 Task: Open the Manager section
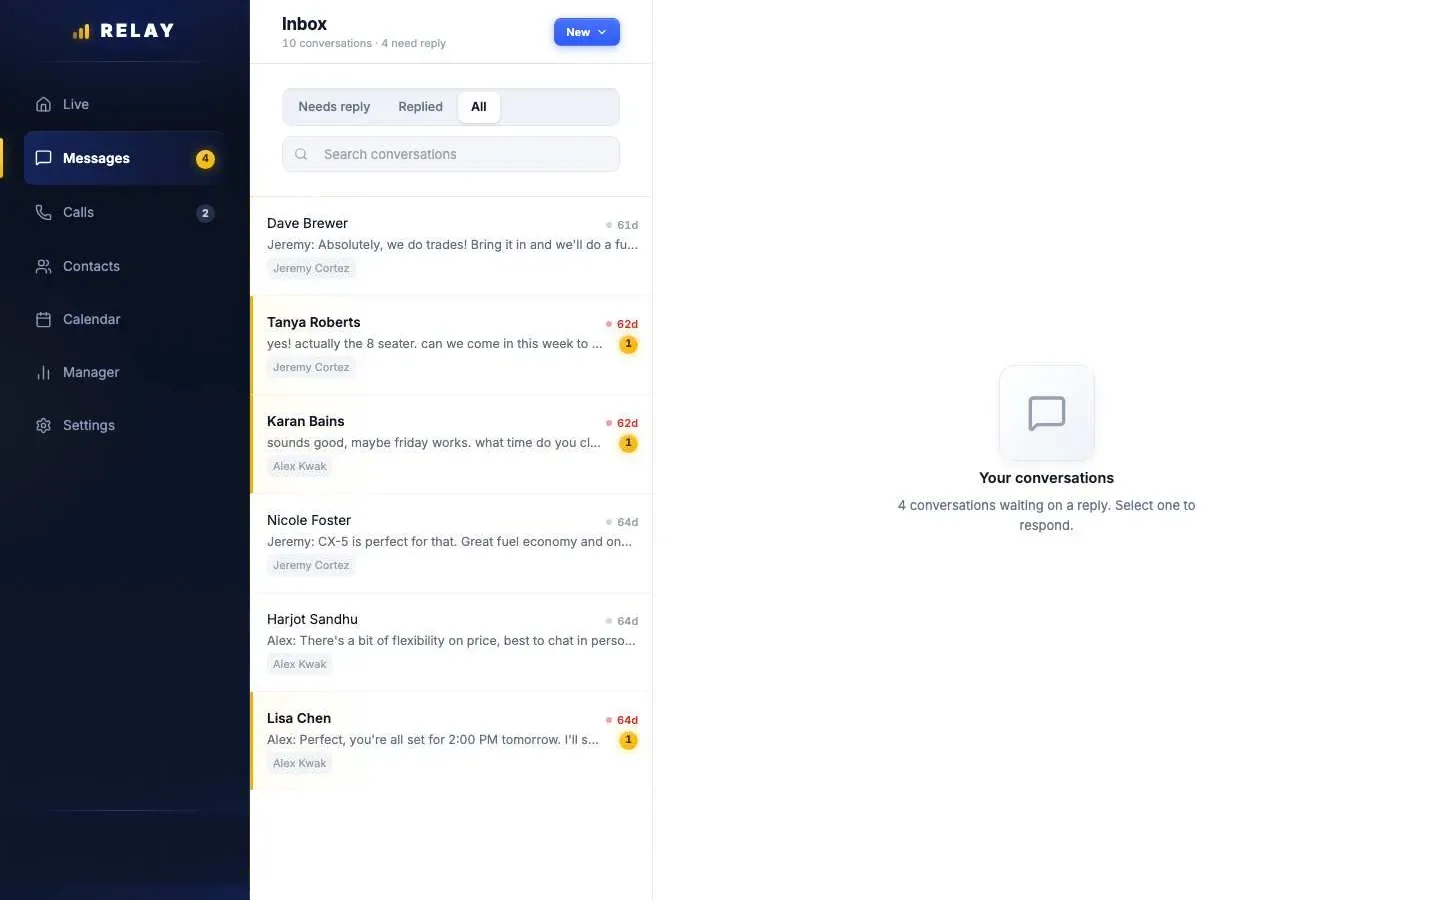[x=124, y=372]
